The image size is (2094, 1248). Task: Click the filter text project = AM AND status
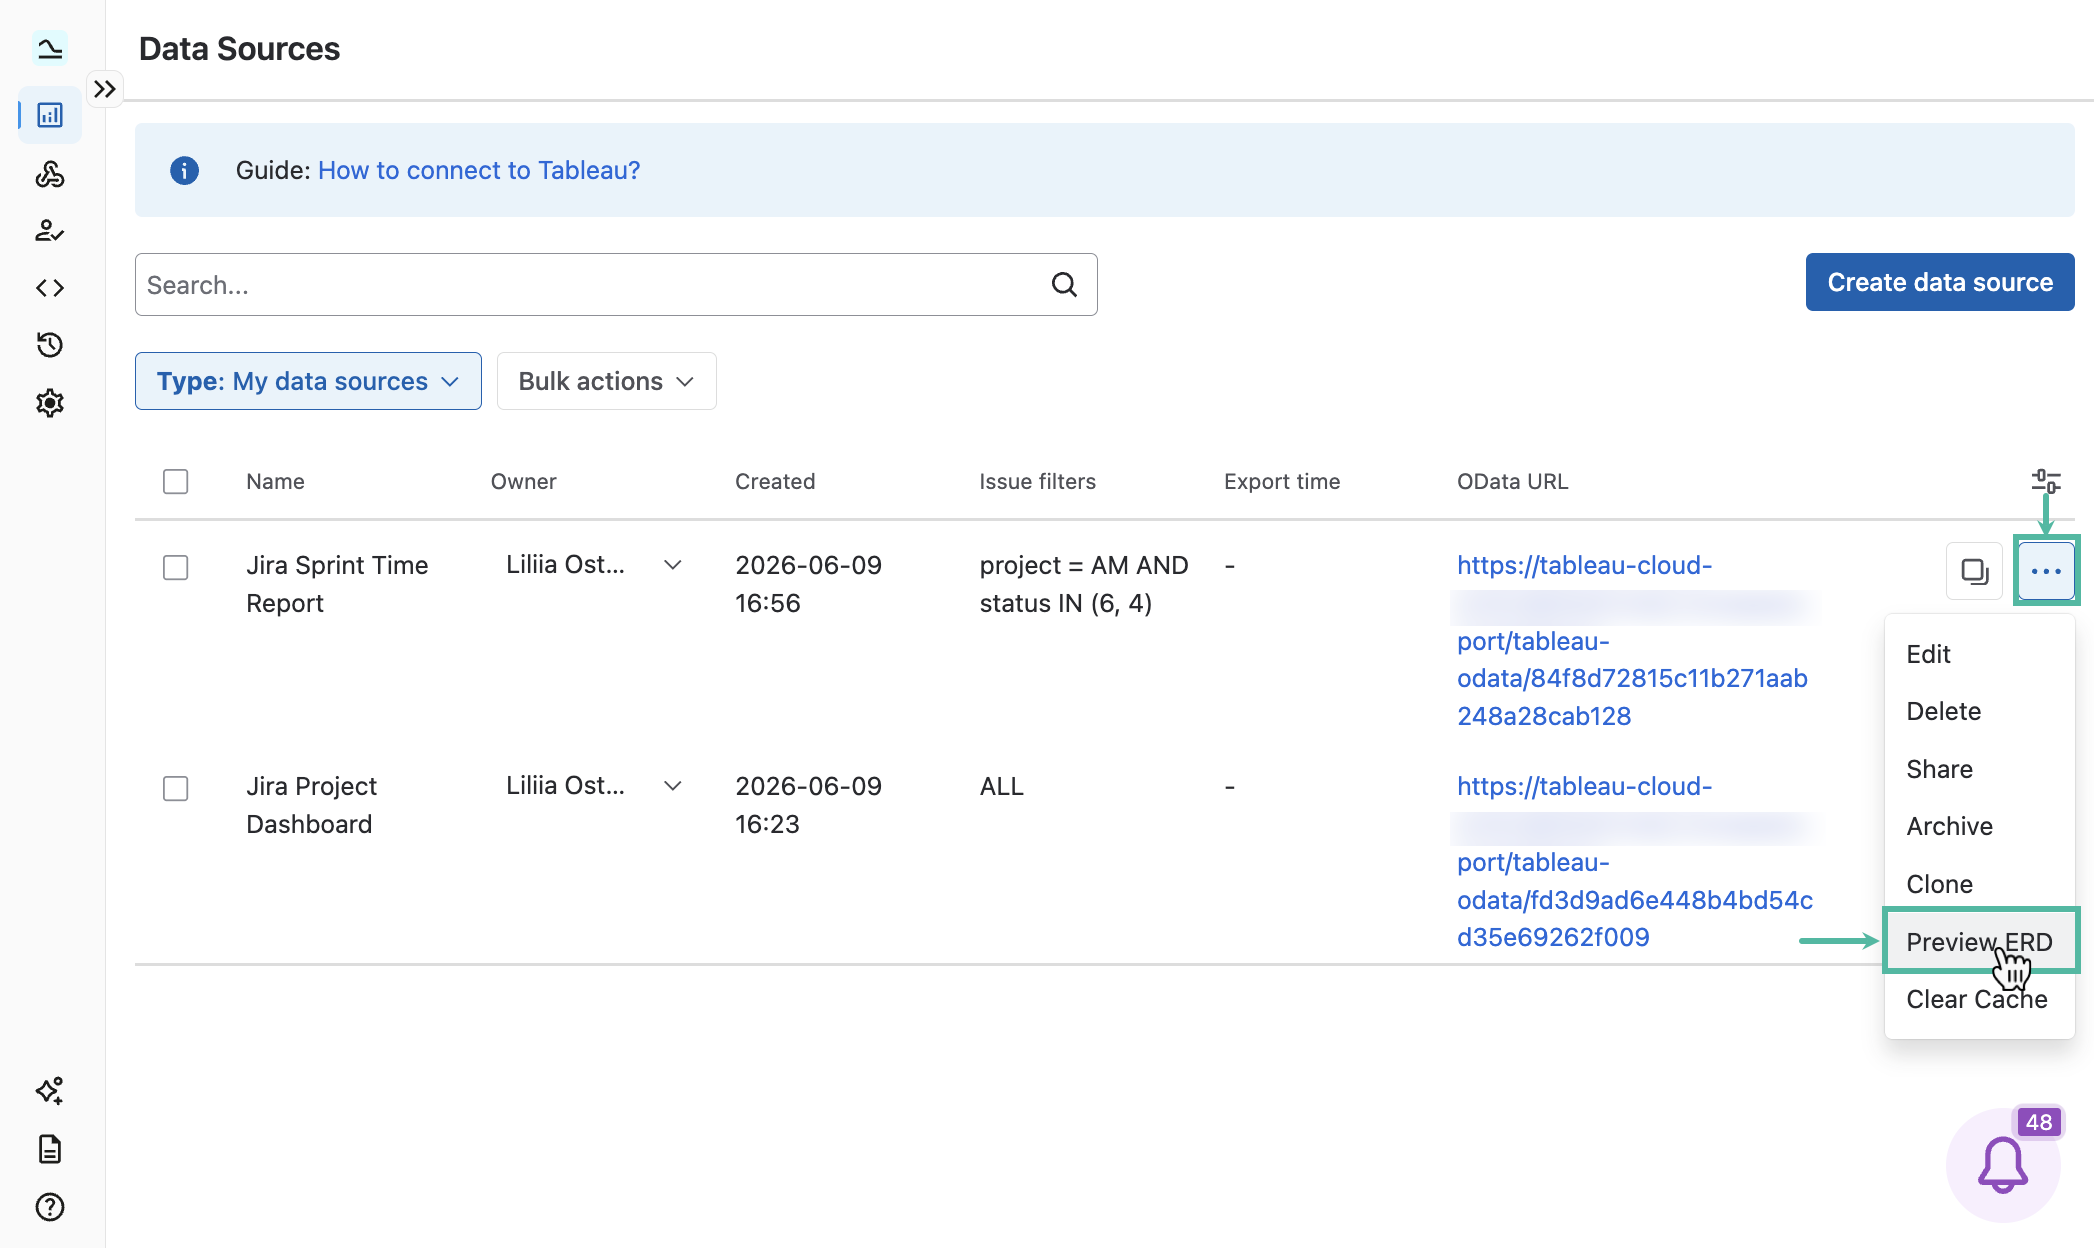pos(1084,584)
